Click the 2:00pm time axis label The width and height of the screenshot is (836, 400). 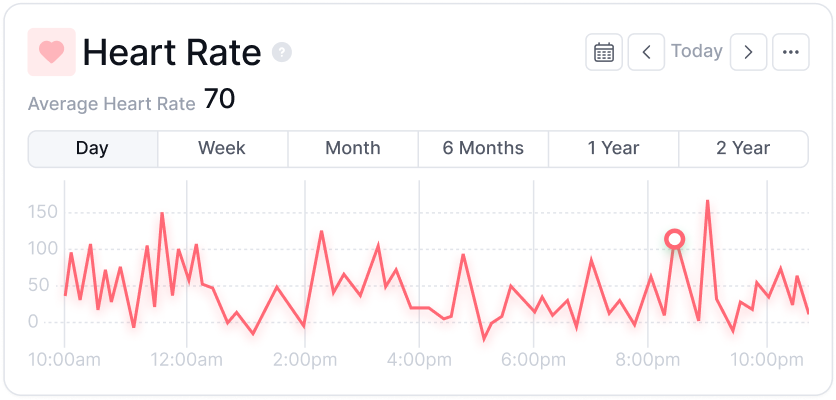(x=305, y=359)
